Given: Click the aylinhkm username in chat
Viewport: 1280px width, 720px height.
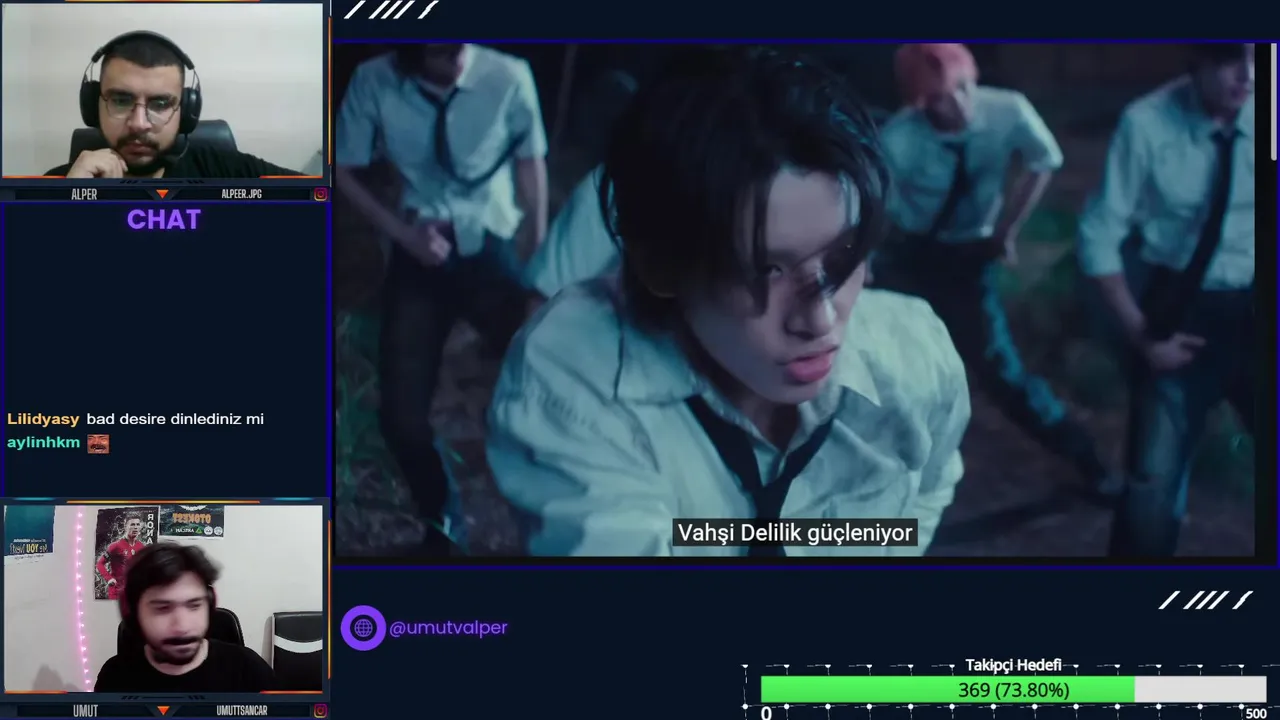Looking at the screenshot, I should coord(43,442).
